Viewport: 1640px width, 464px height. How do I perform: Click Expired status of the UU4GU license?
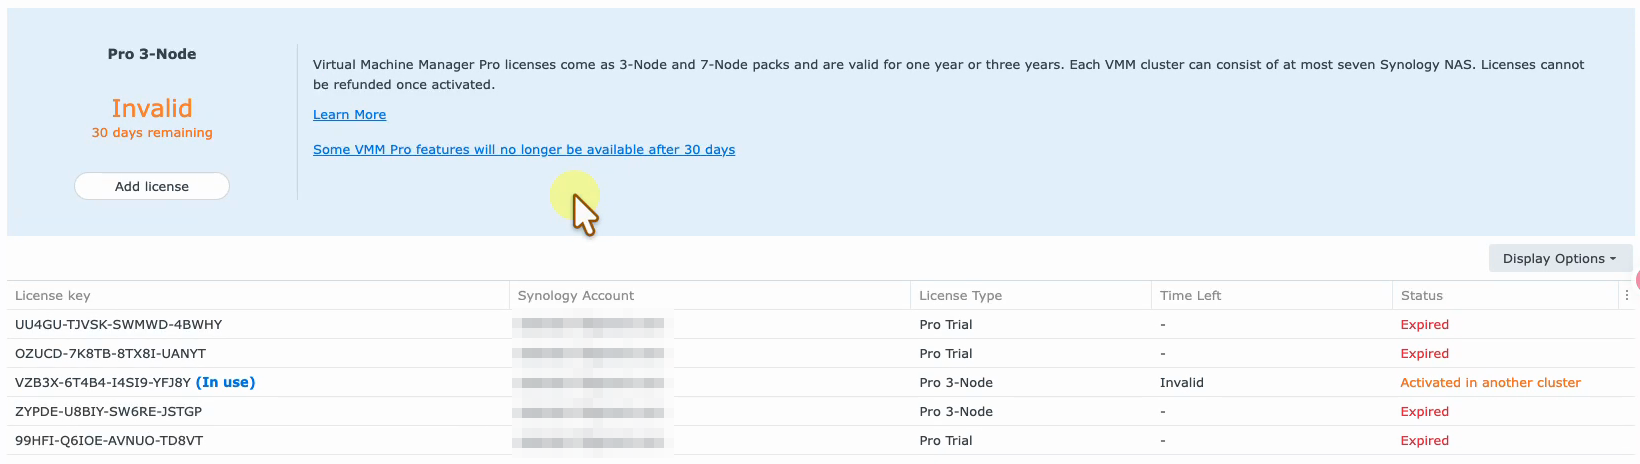[1424, 325]
